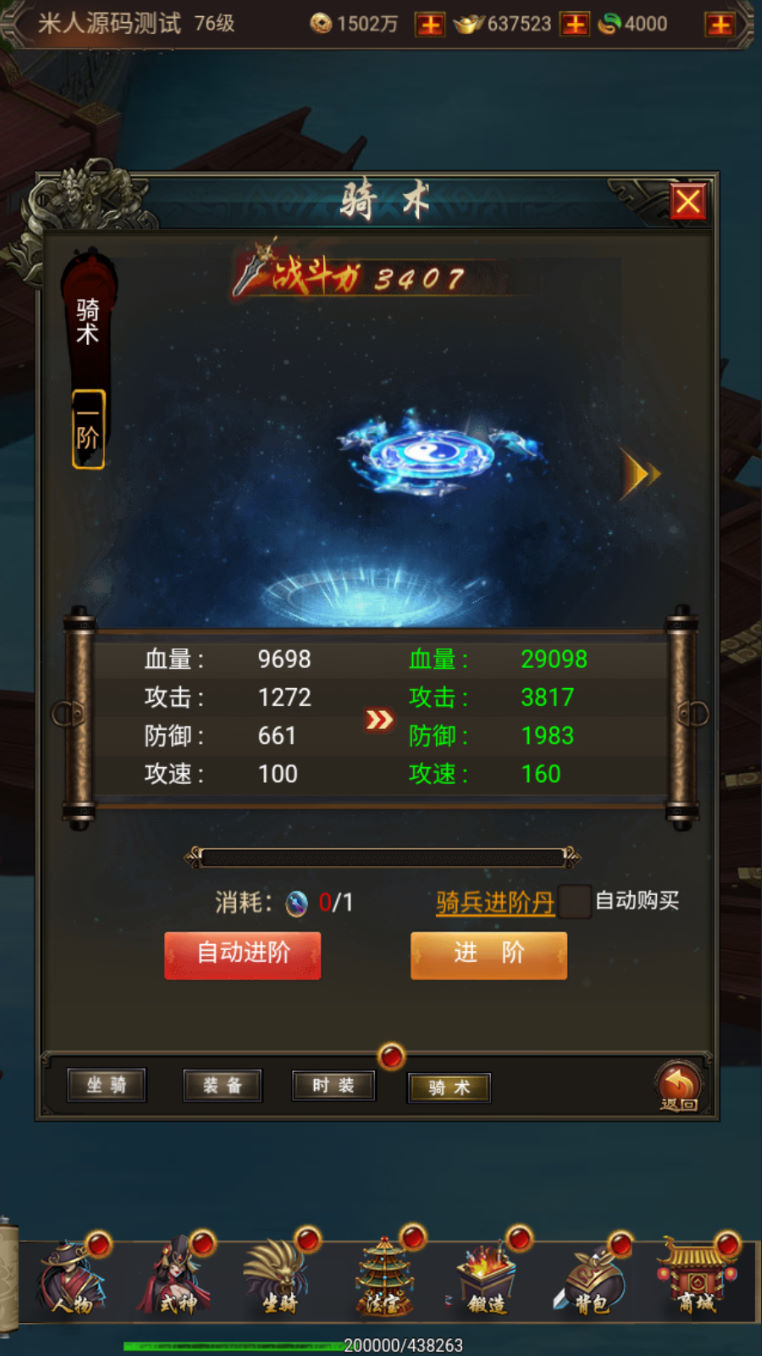Open the 背包 backpack icon
The width and height of the screenshot is (762, 1356).
(x=593, y=1278)
